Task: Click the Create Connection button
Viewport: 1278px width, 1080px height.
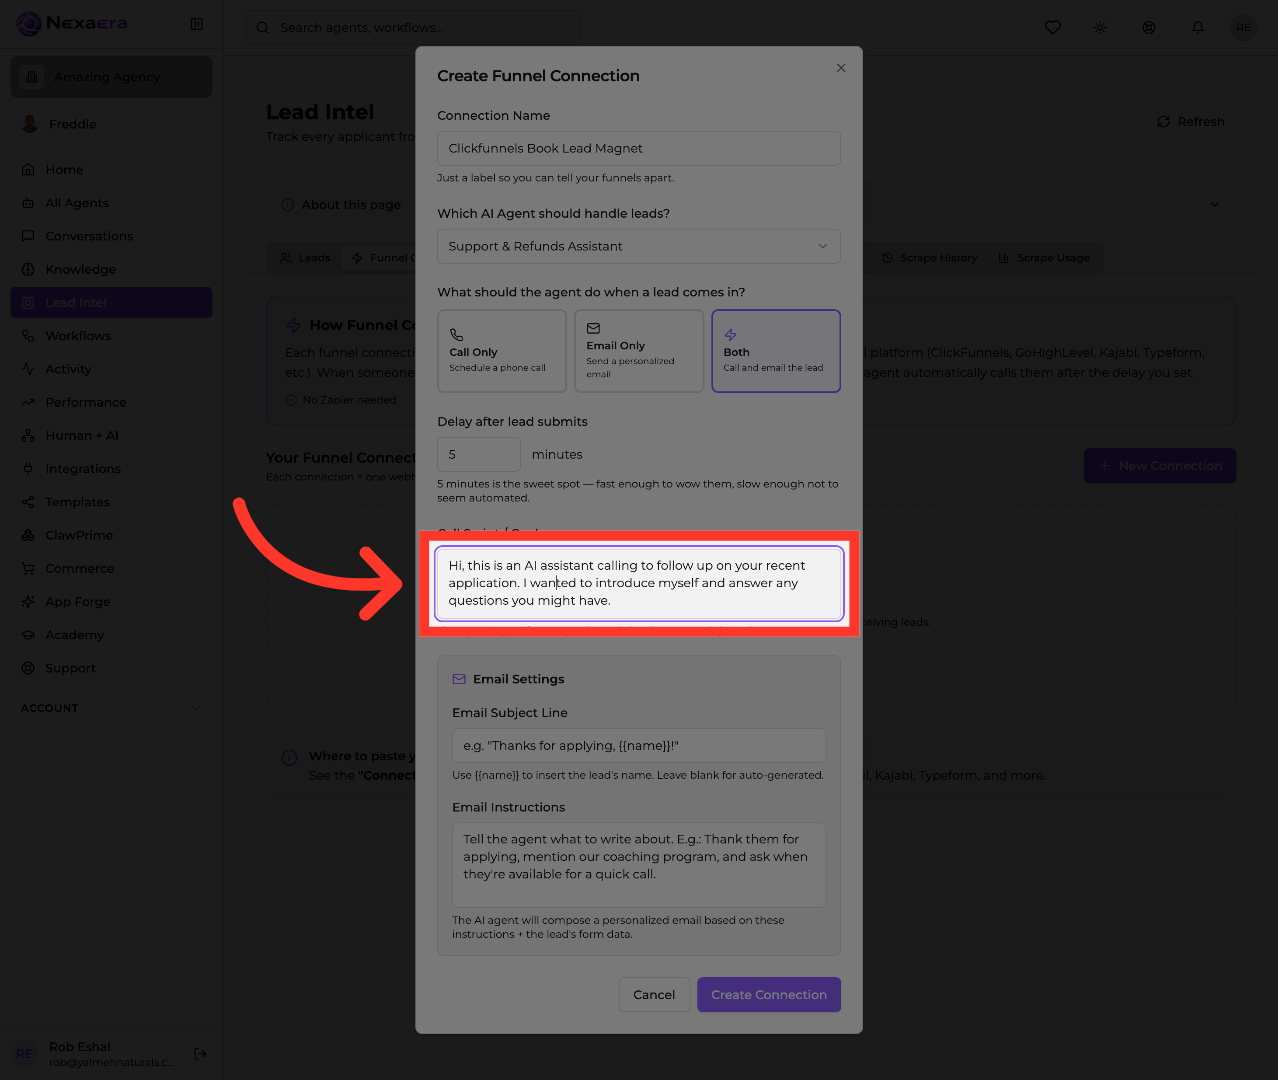Action: (769, 995)
